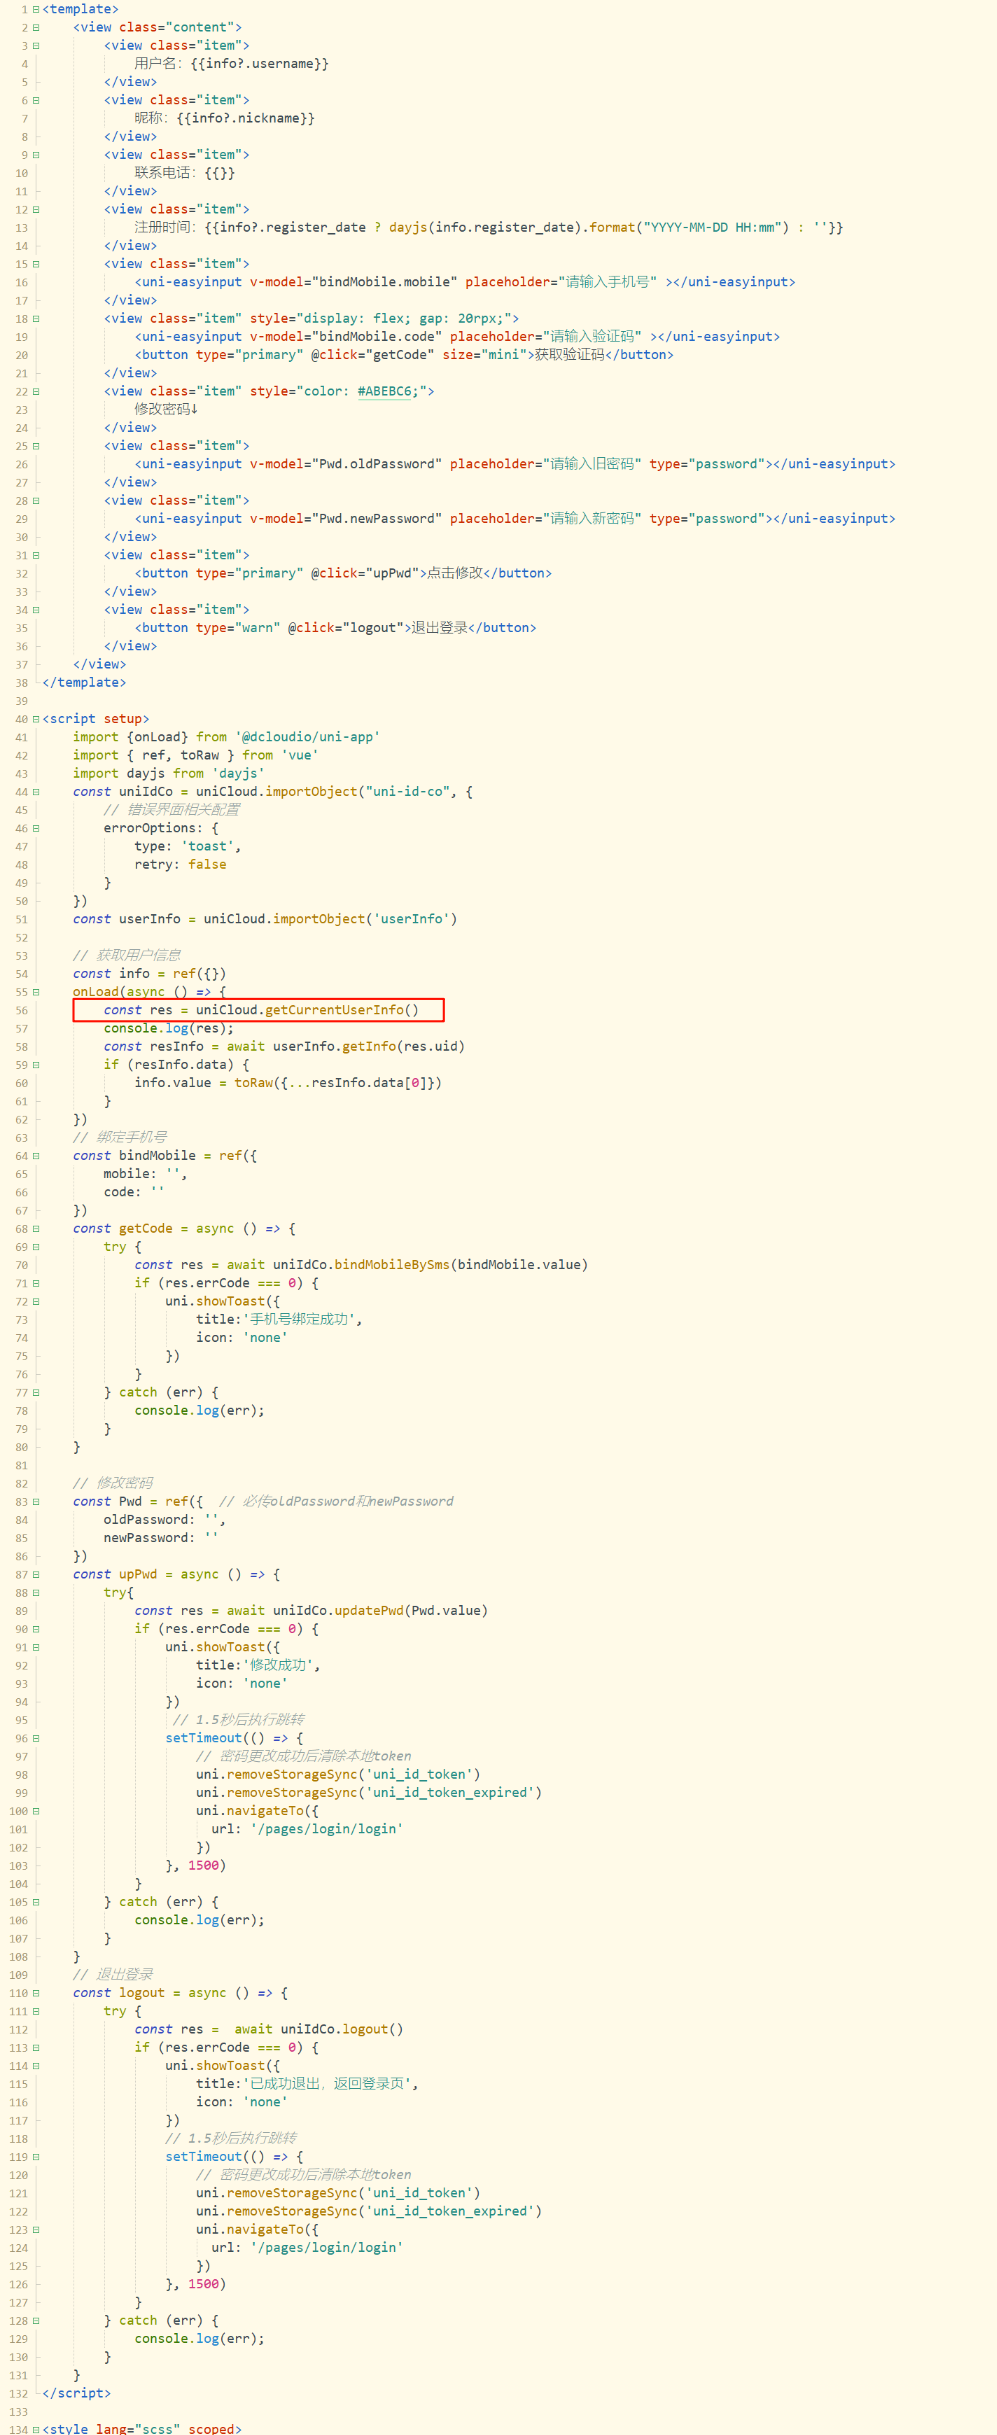Click the uniIdCo.logout() call

[342, 2029]
